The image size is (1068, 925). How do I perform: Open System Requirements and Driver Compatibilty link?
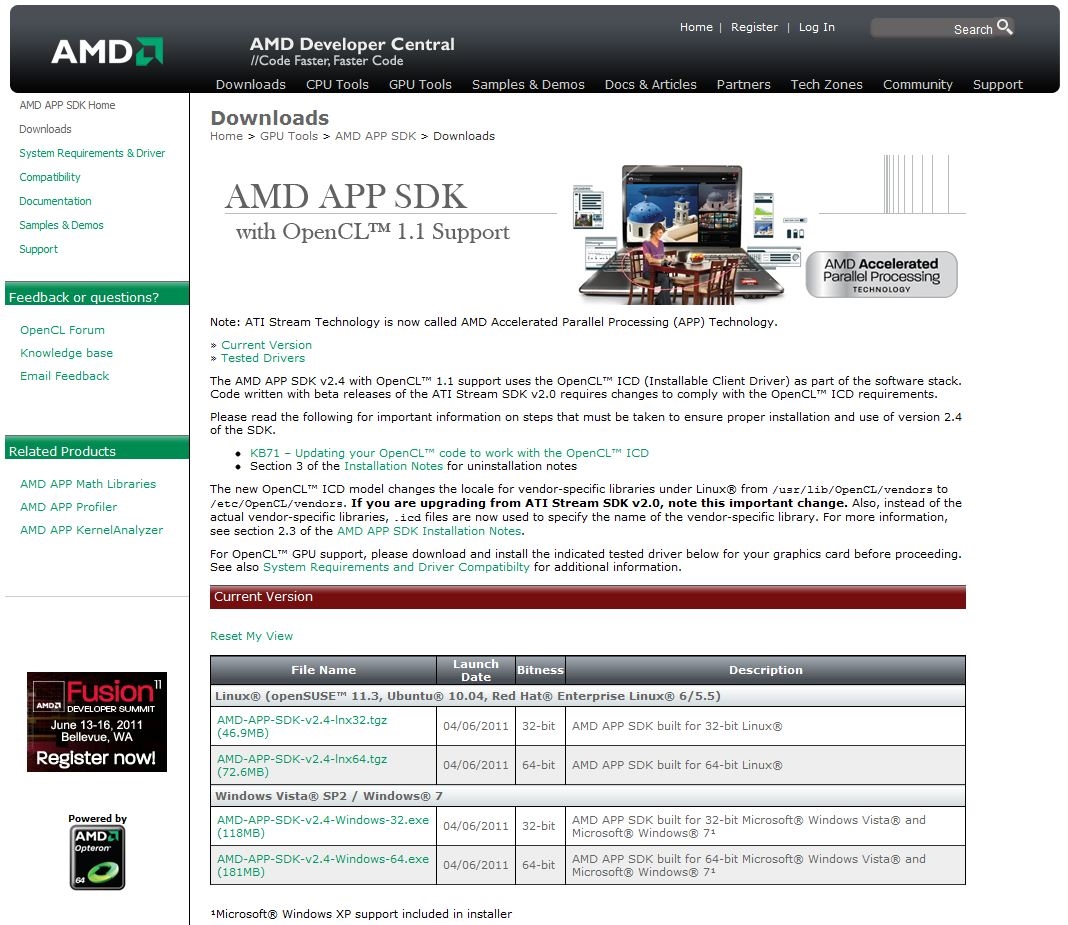(396, 567)
